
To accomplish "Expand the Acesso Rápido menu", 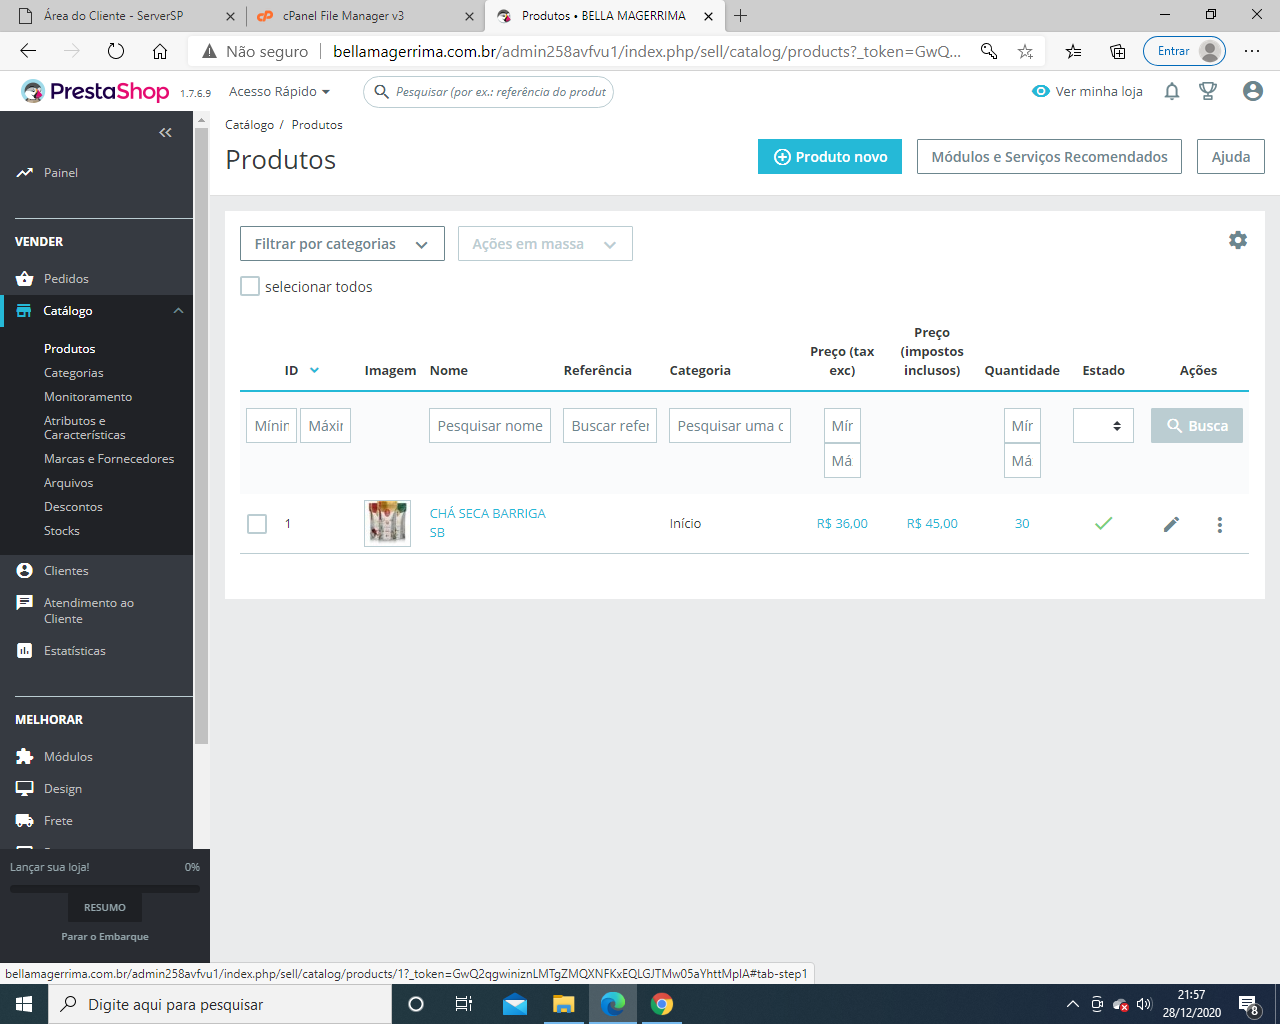I will [279, 91].
